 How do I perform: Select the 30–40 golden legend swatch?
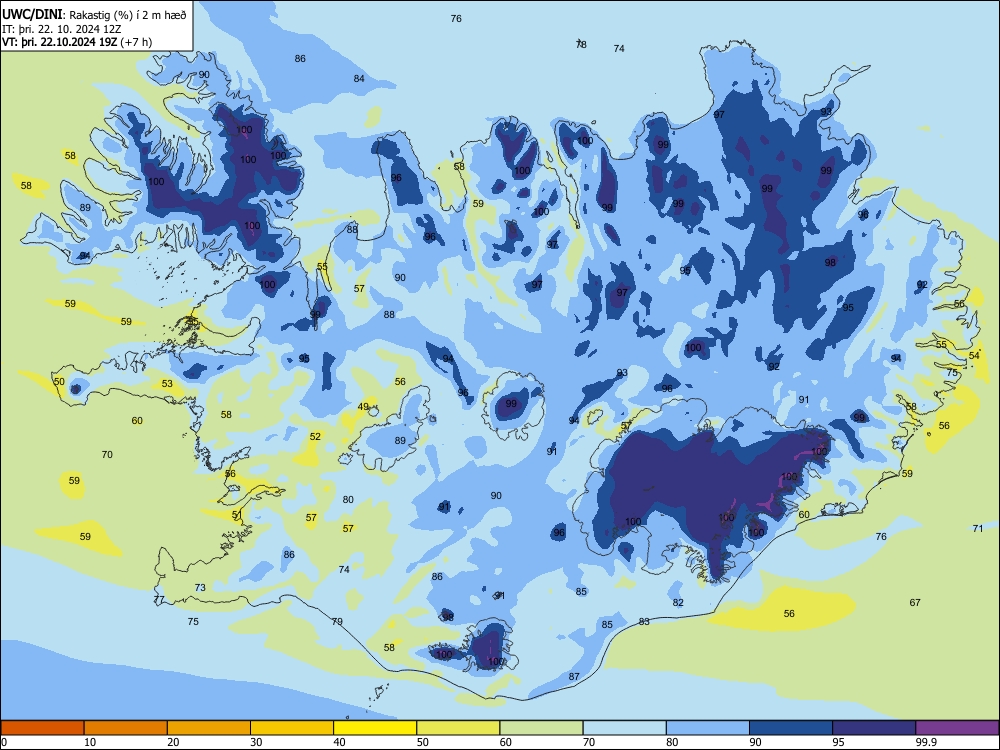[292, 728]
